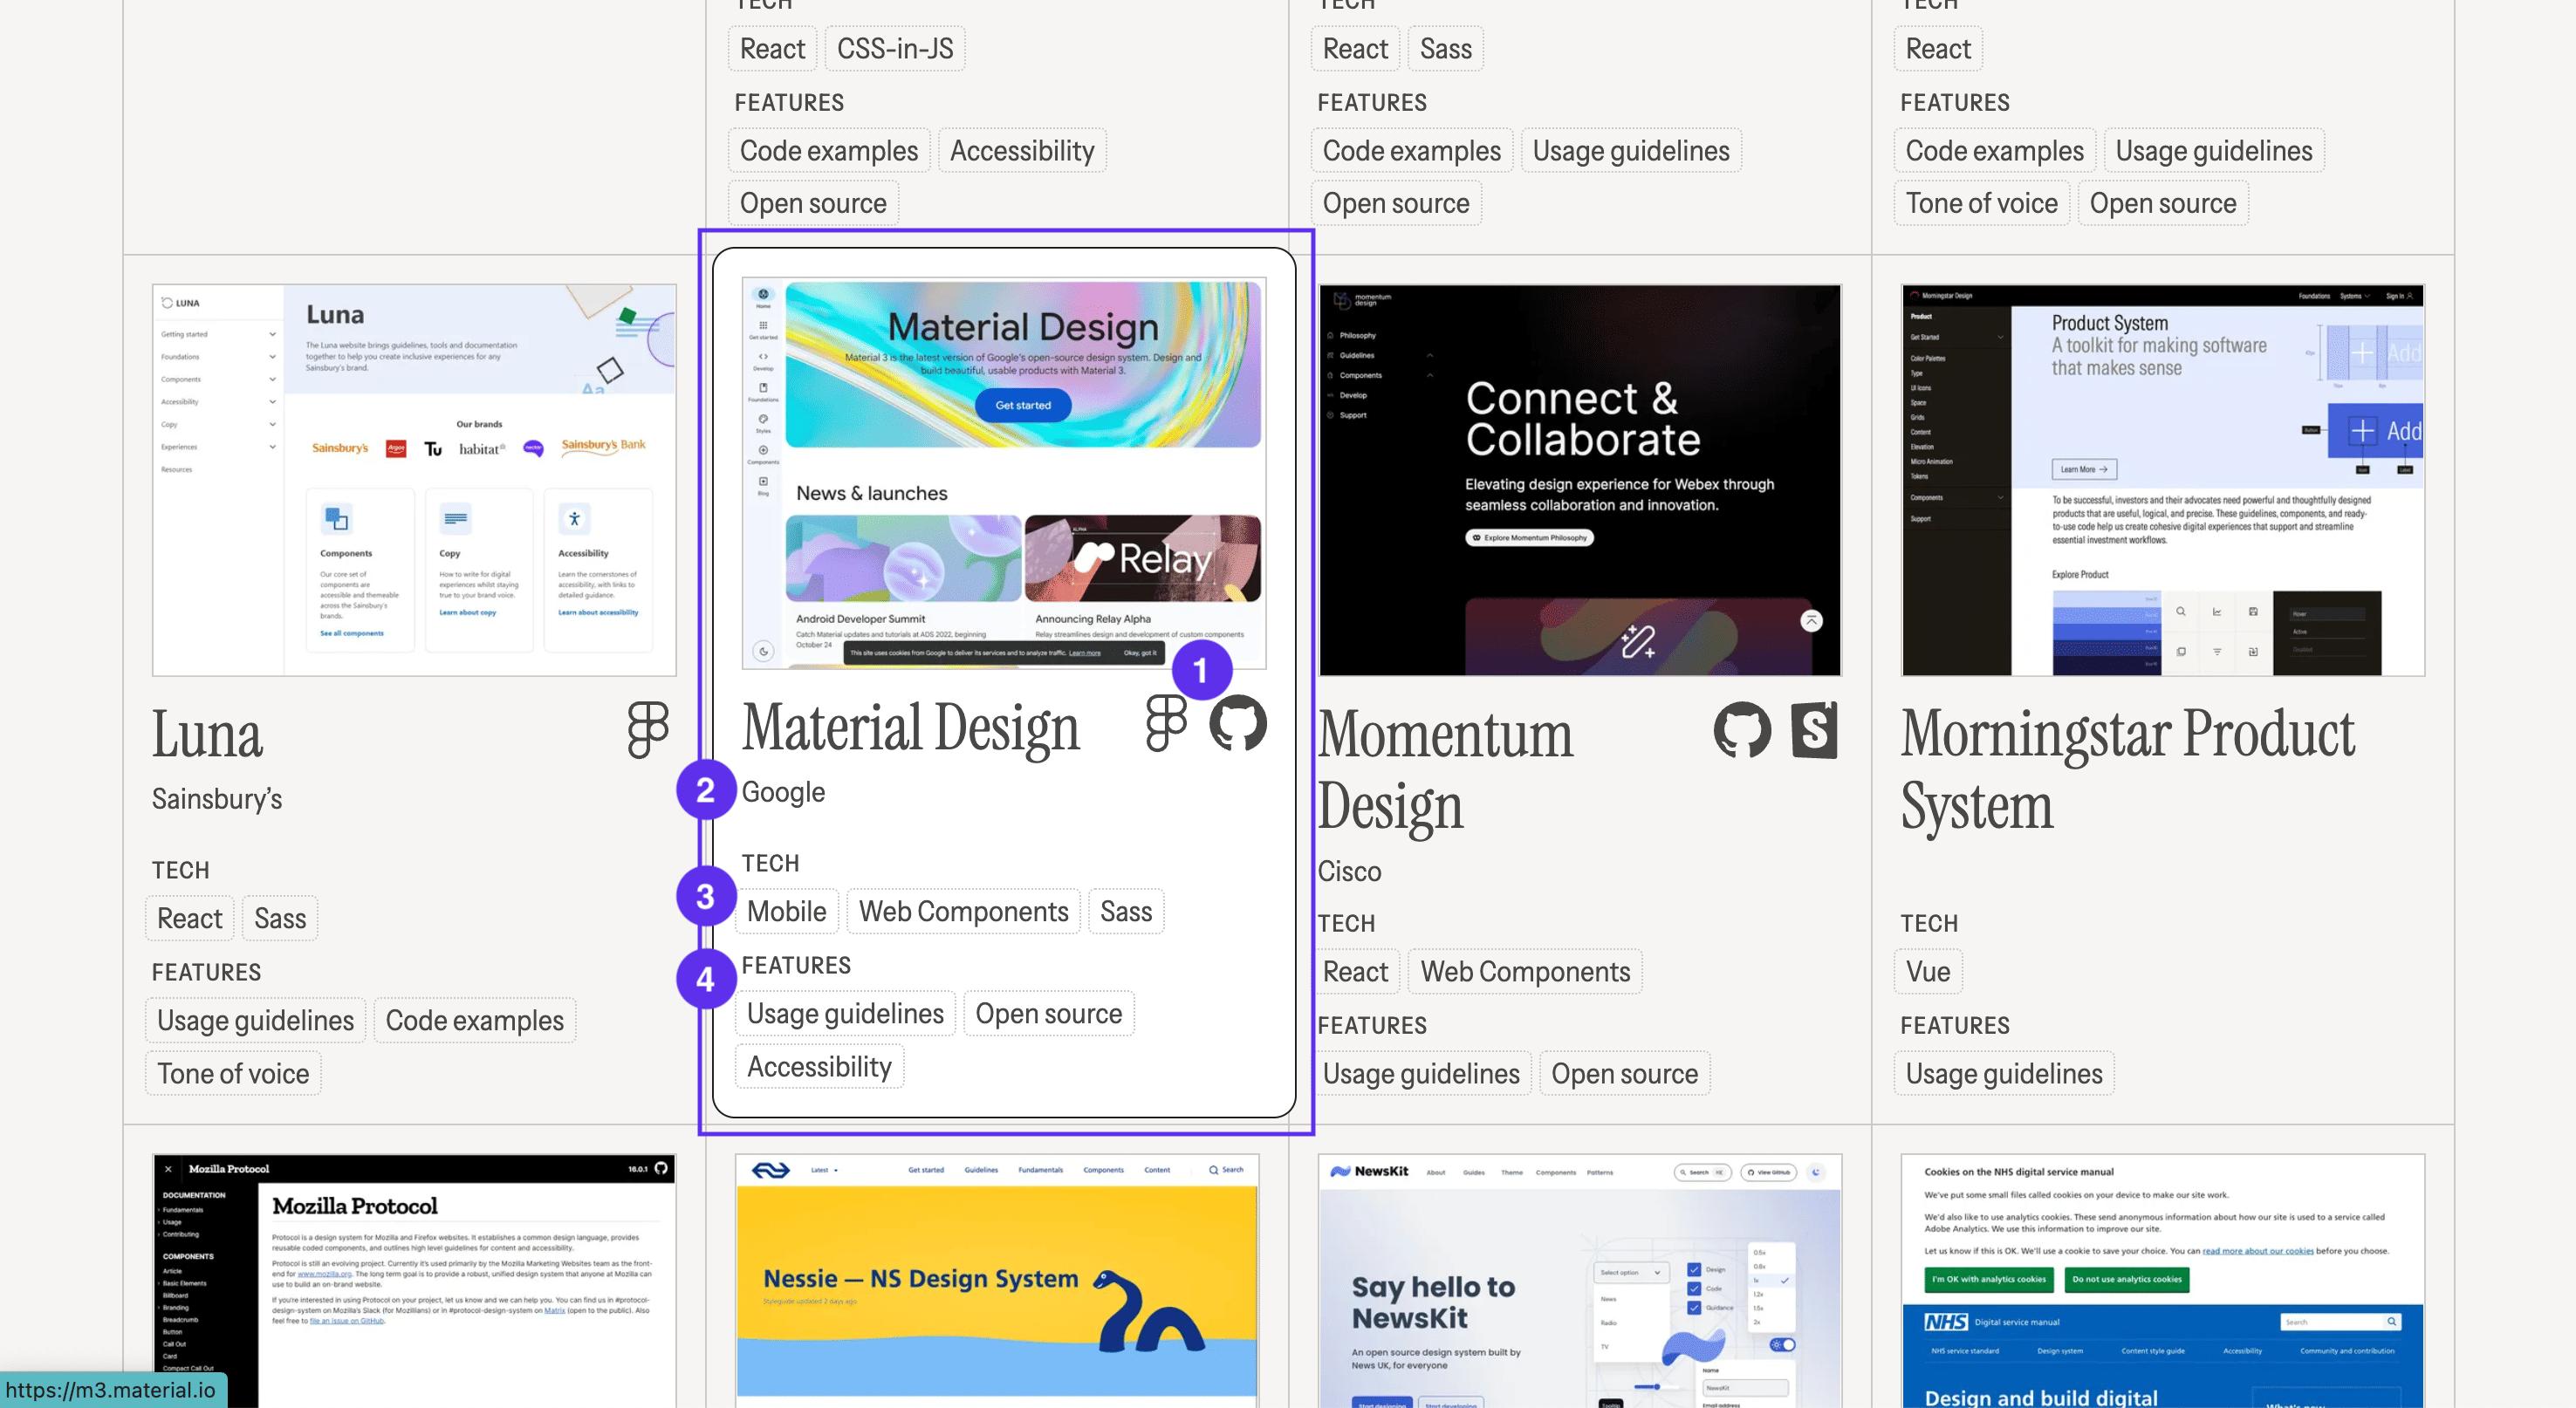Select Material Design's Open source tag

pos(1048,1013)
